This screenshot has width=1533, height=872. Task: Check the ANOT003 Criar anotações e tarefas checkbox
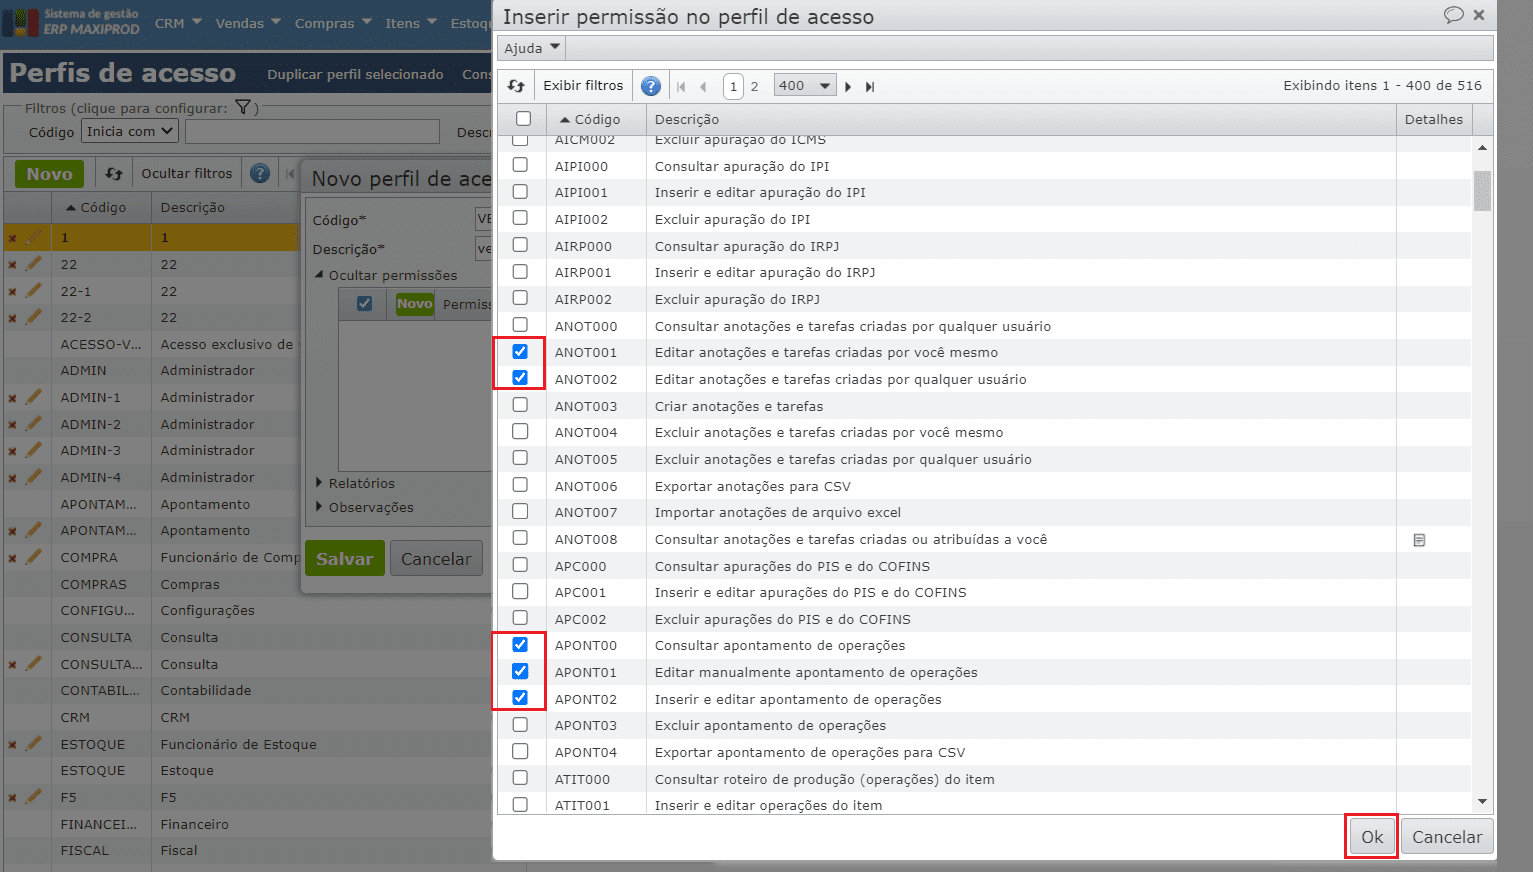[x=520, y=405]
